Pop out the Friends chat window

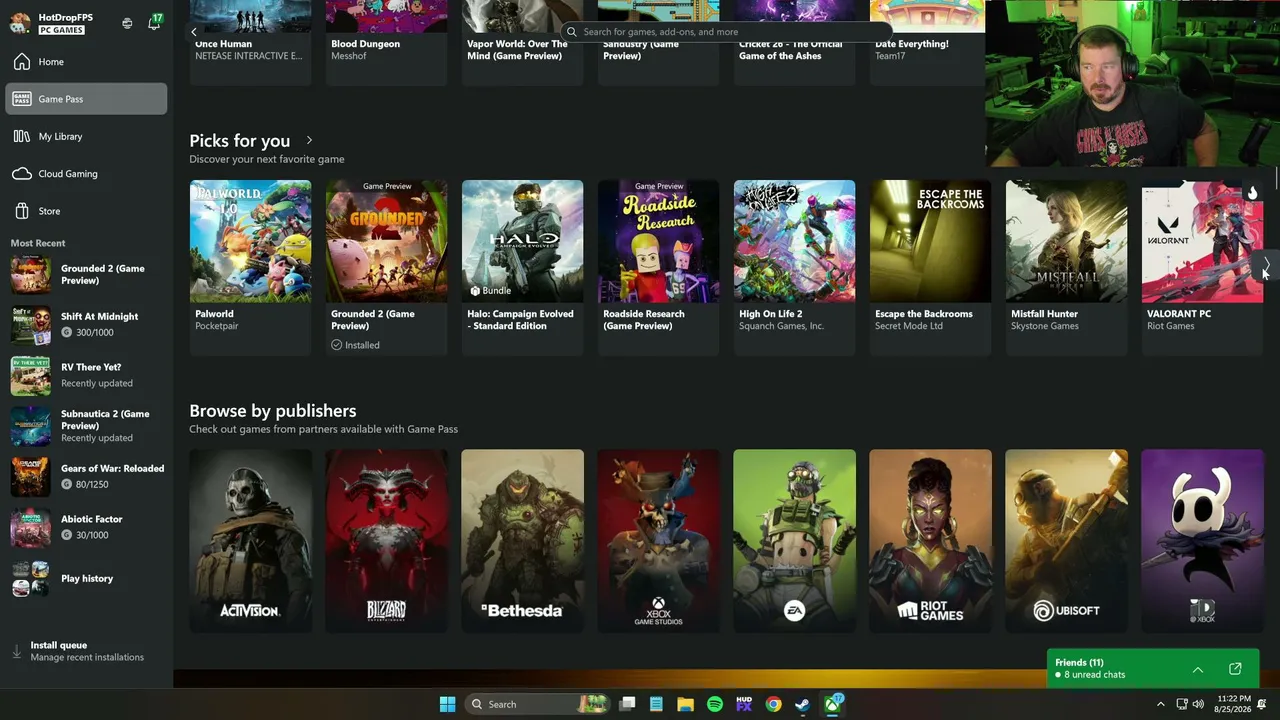click(1235, 669)
